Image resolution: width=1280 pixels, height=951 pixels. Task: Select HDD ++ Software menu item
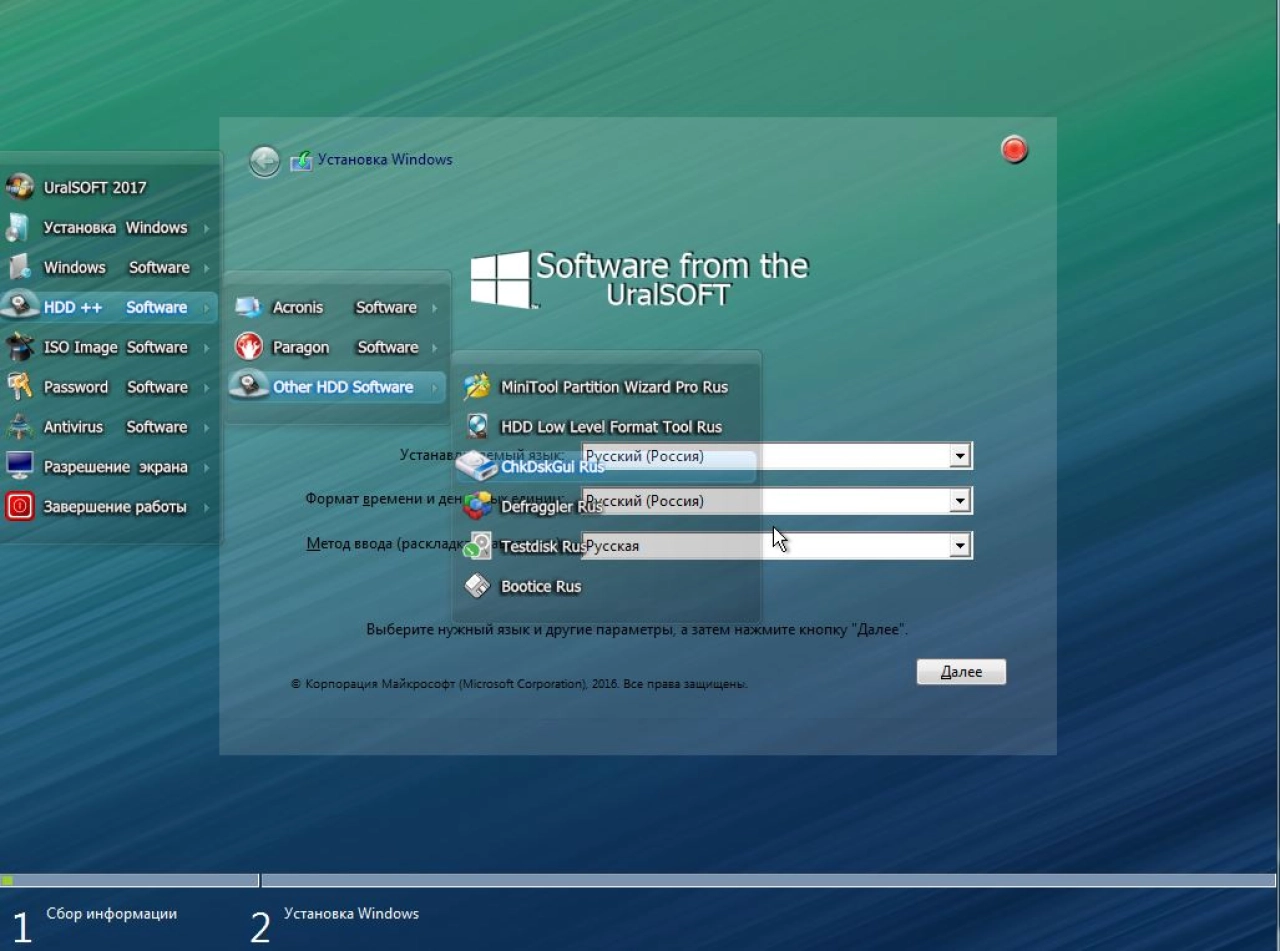coord(110,307)
